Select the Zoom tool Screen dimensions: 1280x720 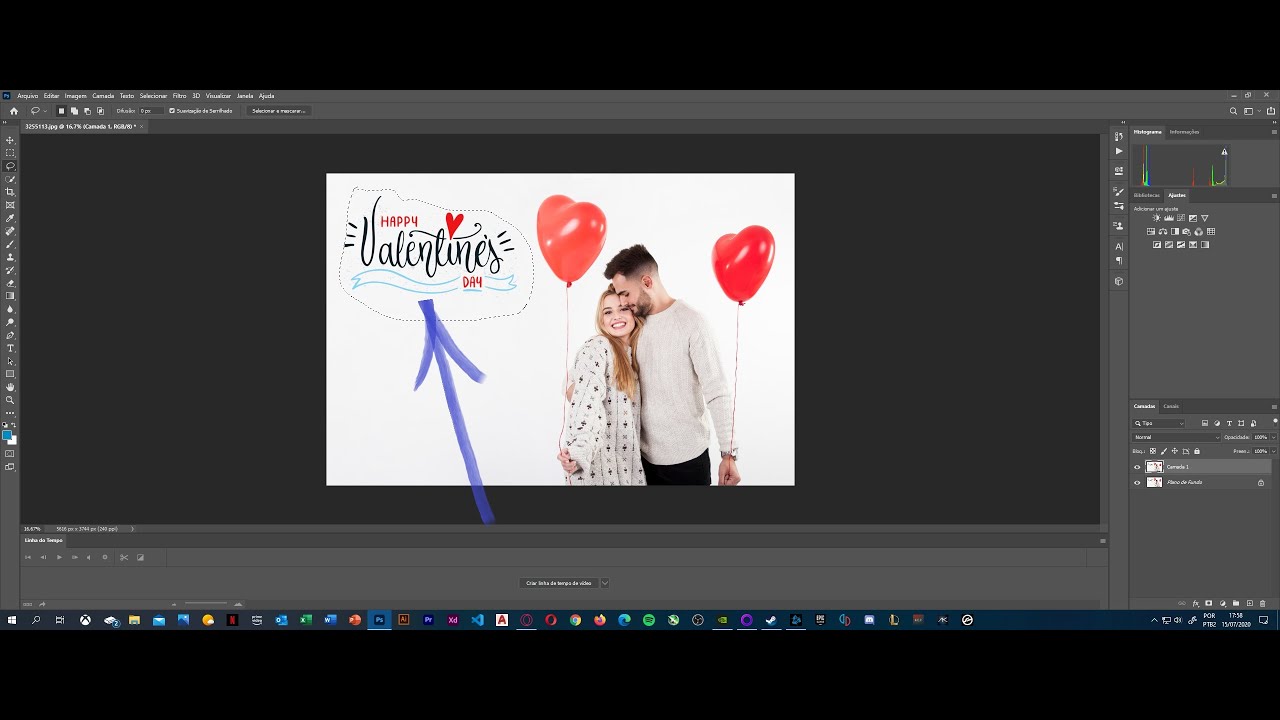point(10,400)
